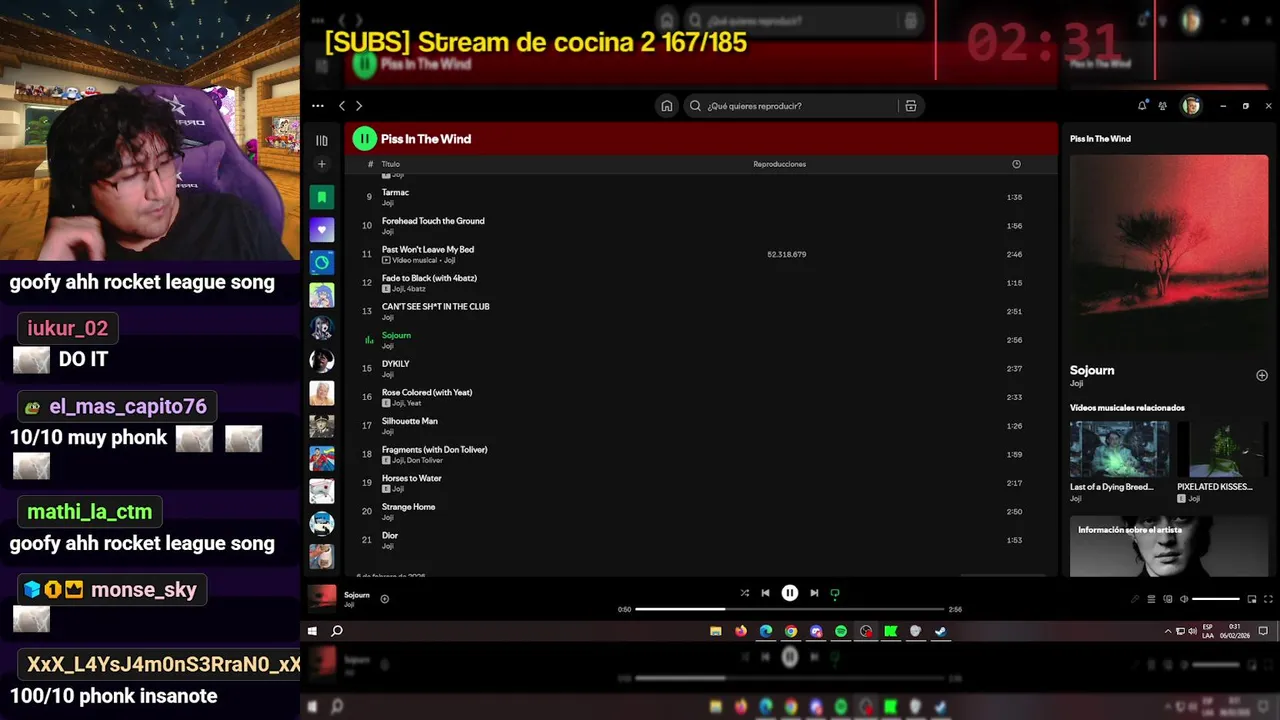Mute using the volume speaker icon
The height and width of the screenshot is (720, 1280).
click(1184, 599)
